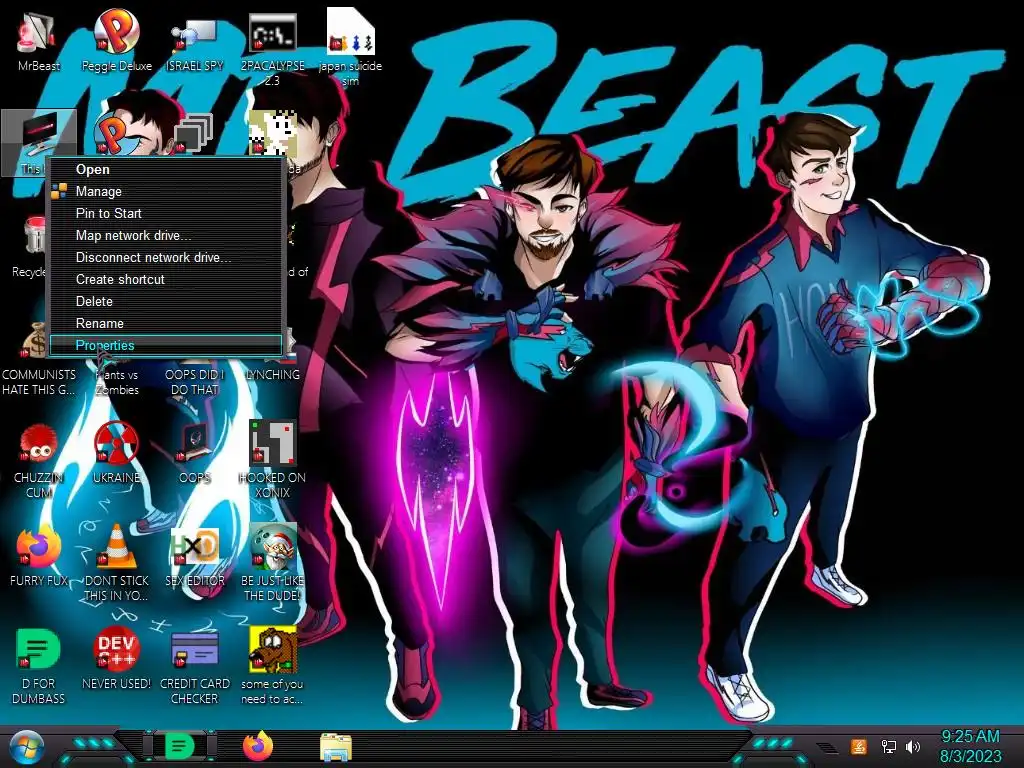The height and width of the screenshot is (768, 1024).
Task: Open the volume speaker tray icon
Action: 913,746
